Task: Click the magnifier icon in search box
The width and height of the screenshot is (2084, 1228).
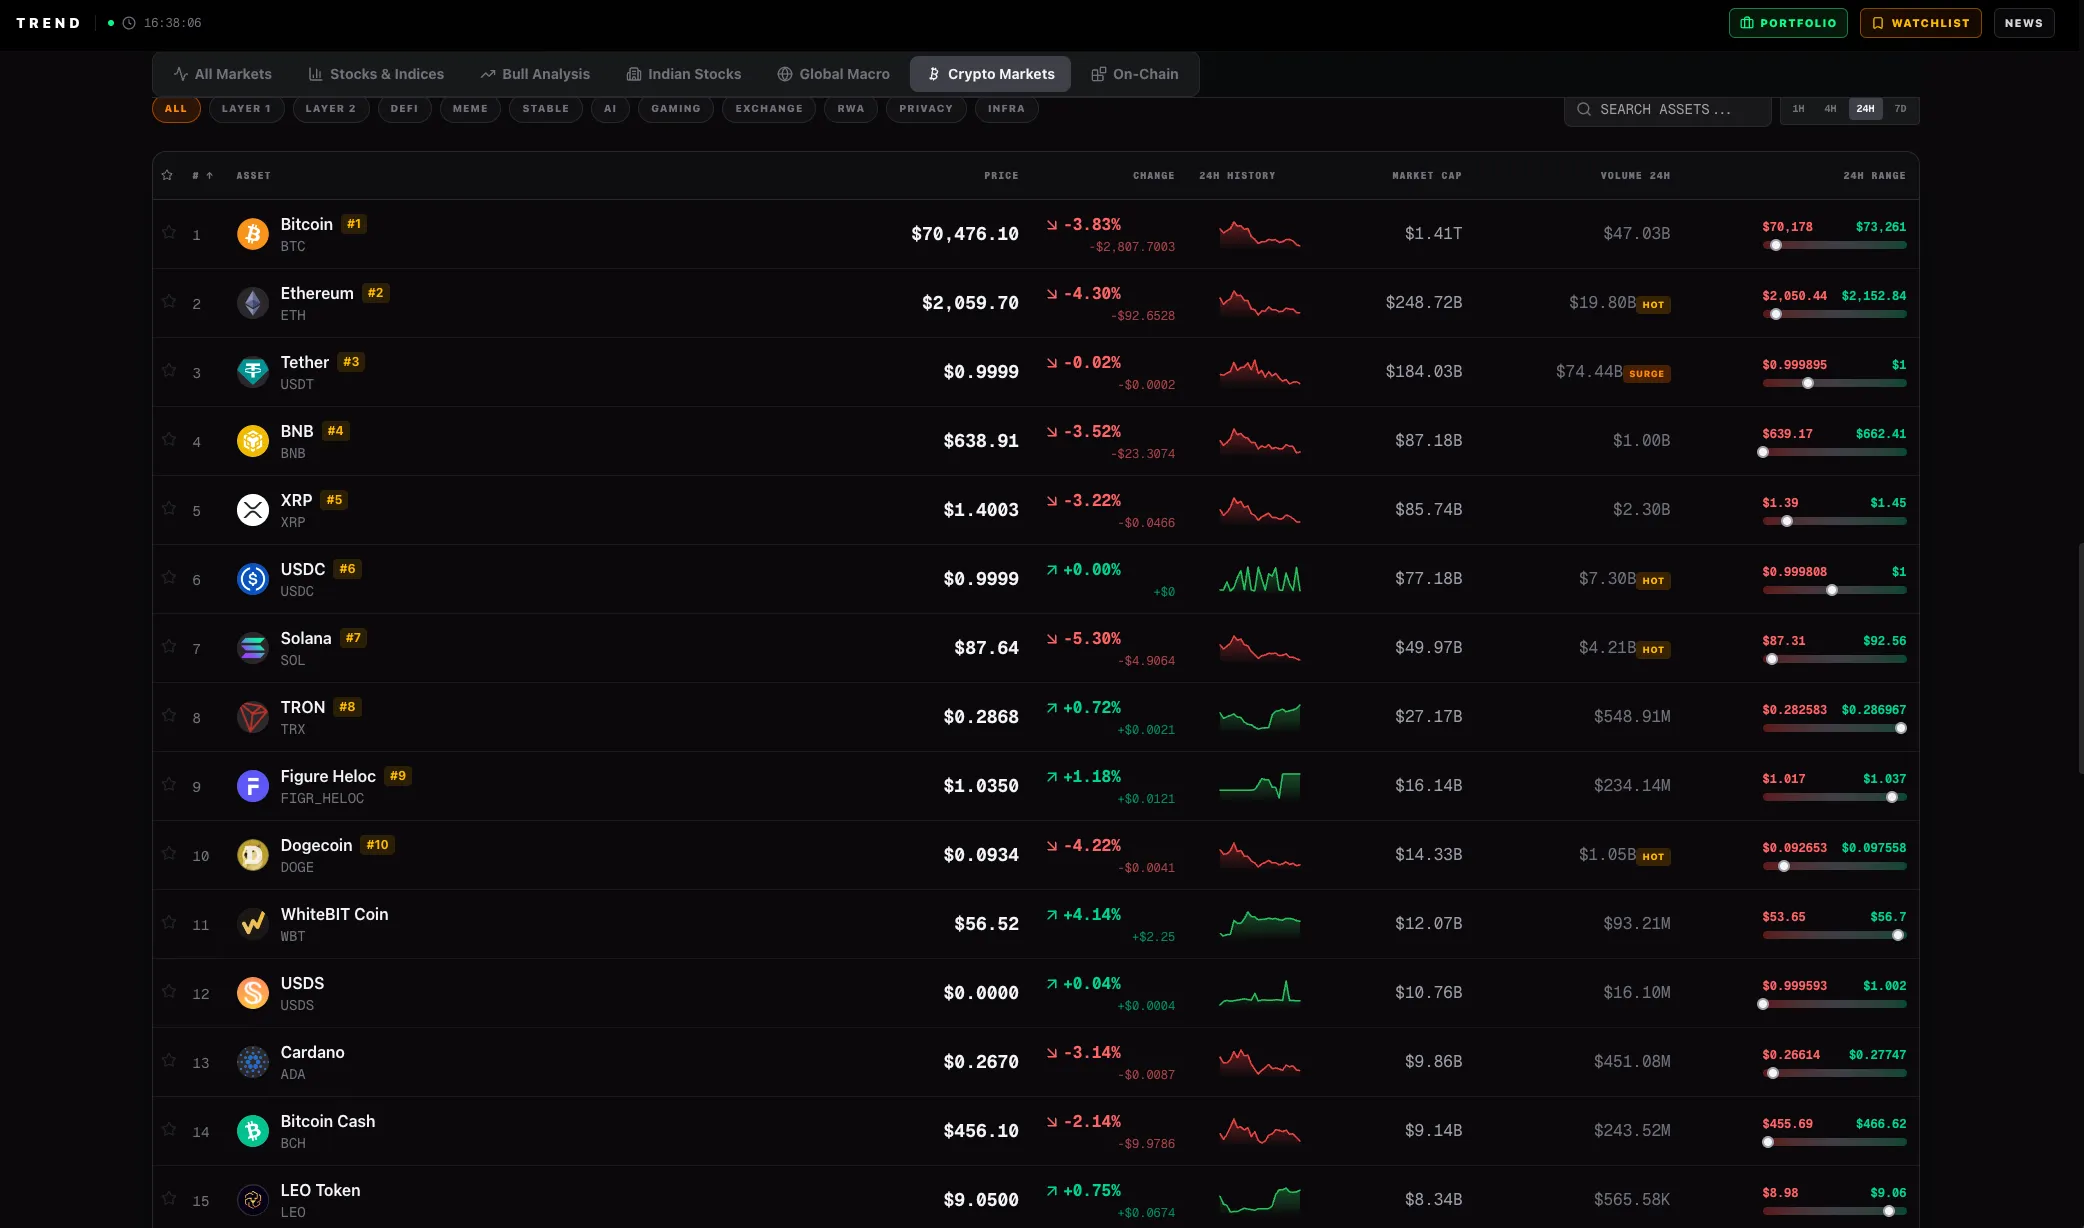Action: point(1584,109)
